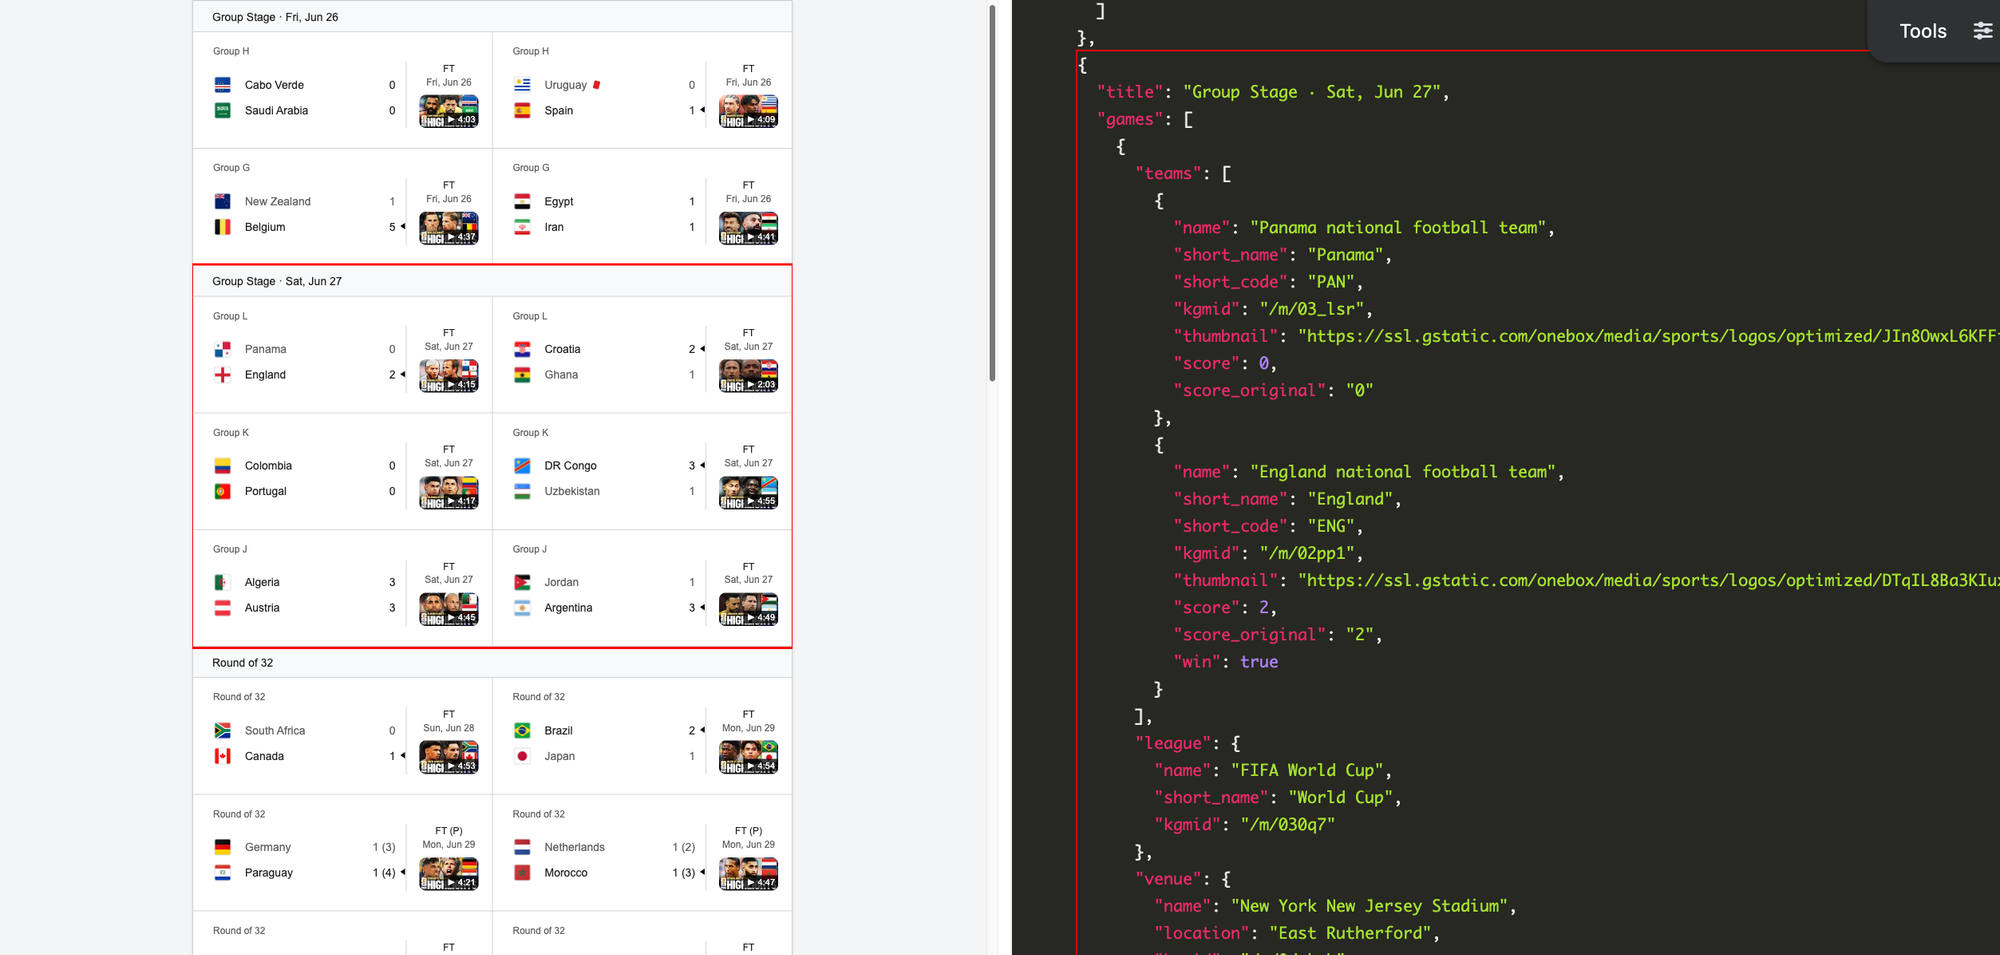The height and width of the screenshot is (955, 2000).
Task: Play South Africa vs Canada highlights
Action: coord(449,757)
